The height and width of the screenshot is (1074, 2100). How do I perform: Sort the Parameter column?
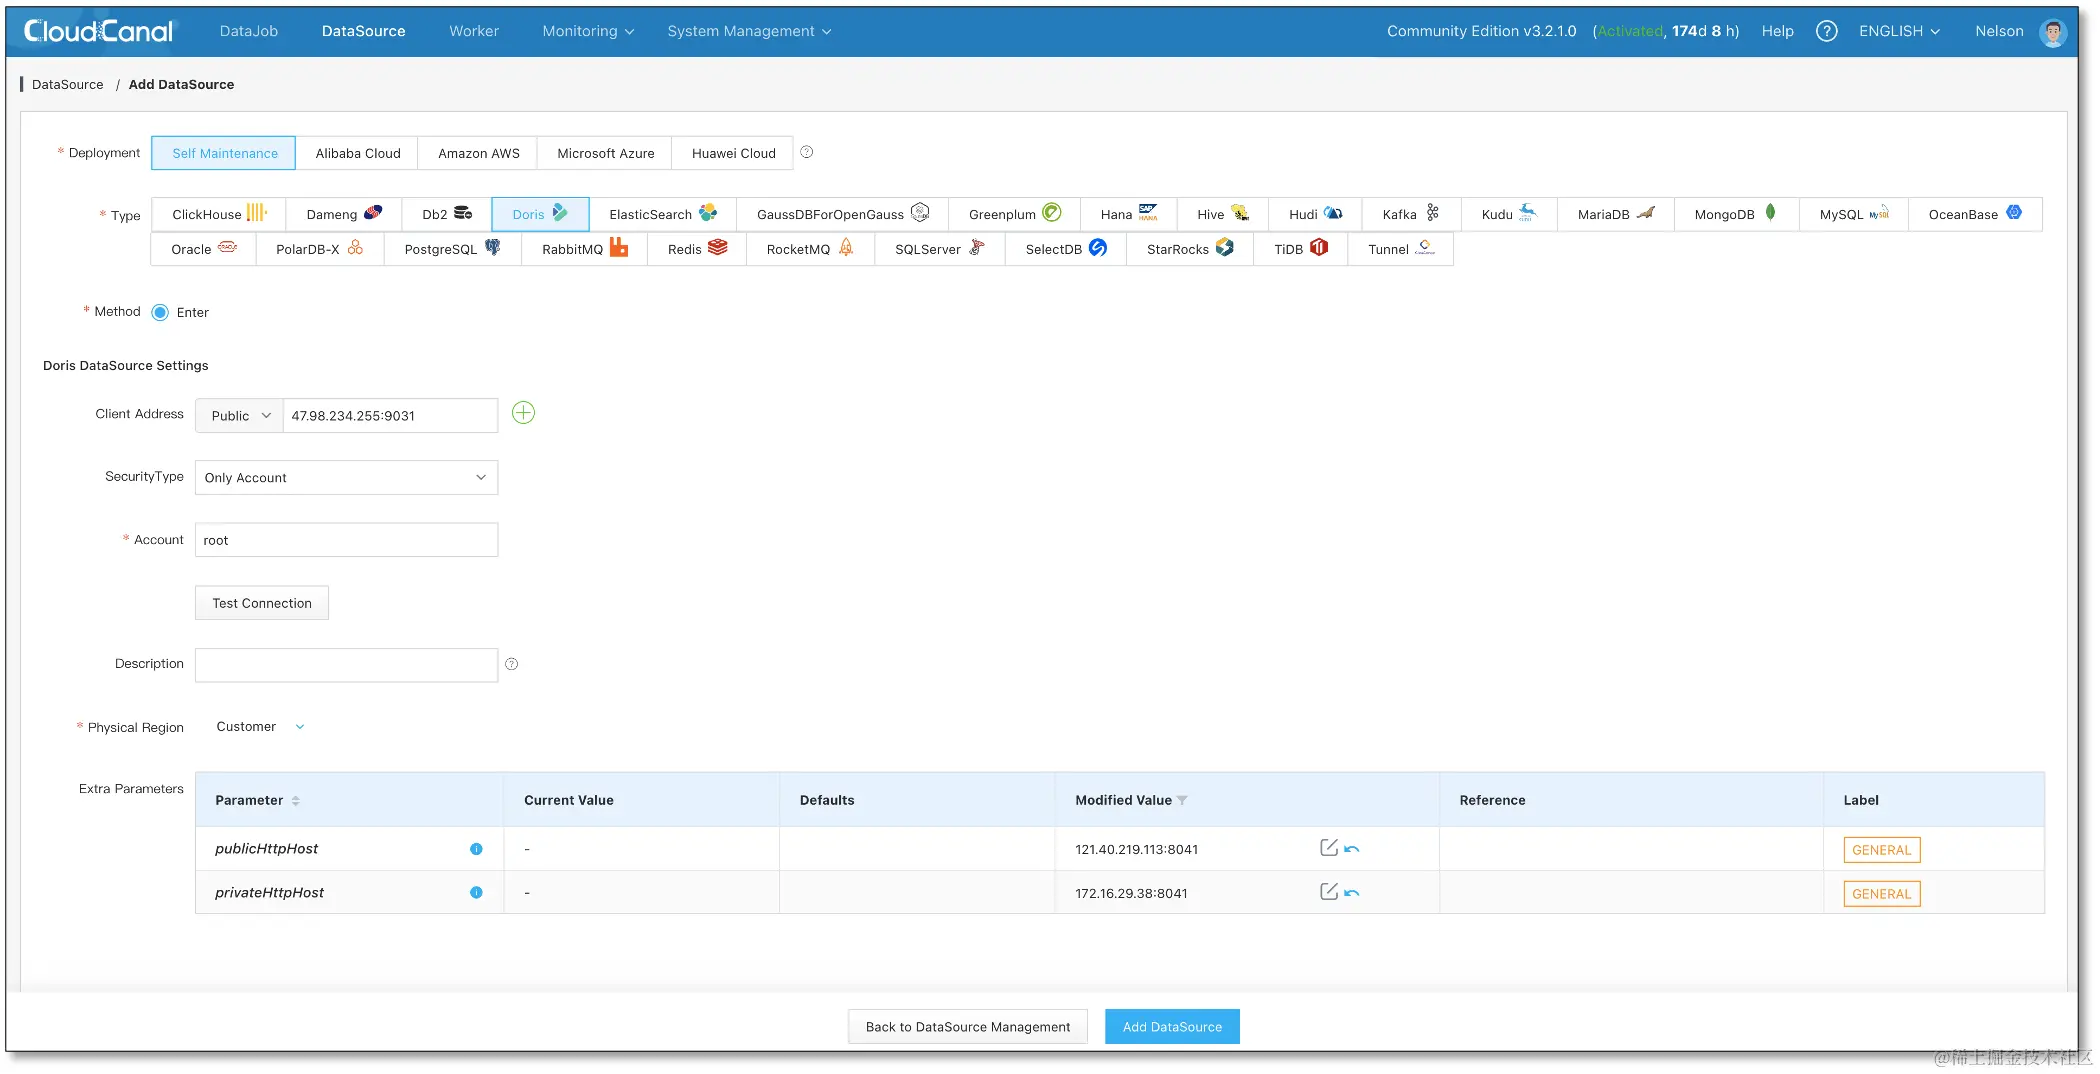[x=295, y=801]
